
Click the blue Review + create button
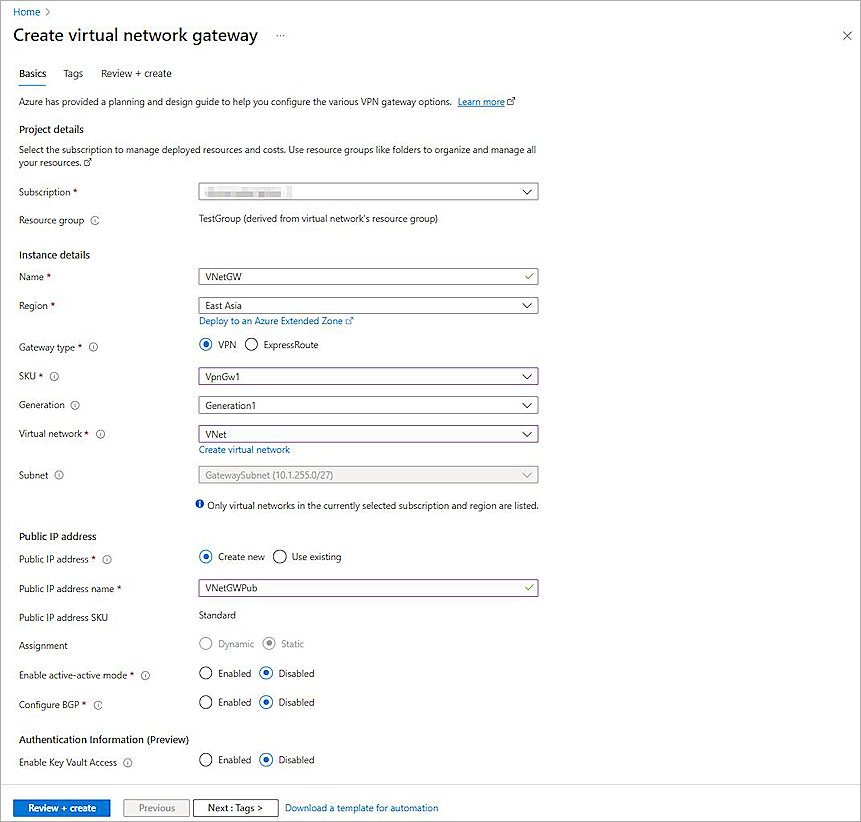click(62, 808)
